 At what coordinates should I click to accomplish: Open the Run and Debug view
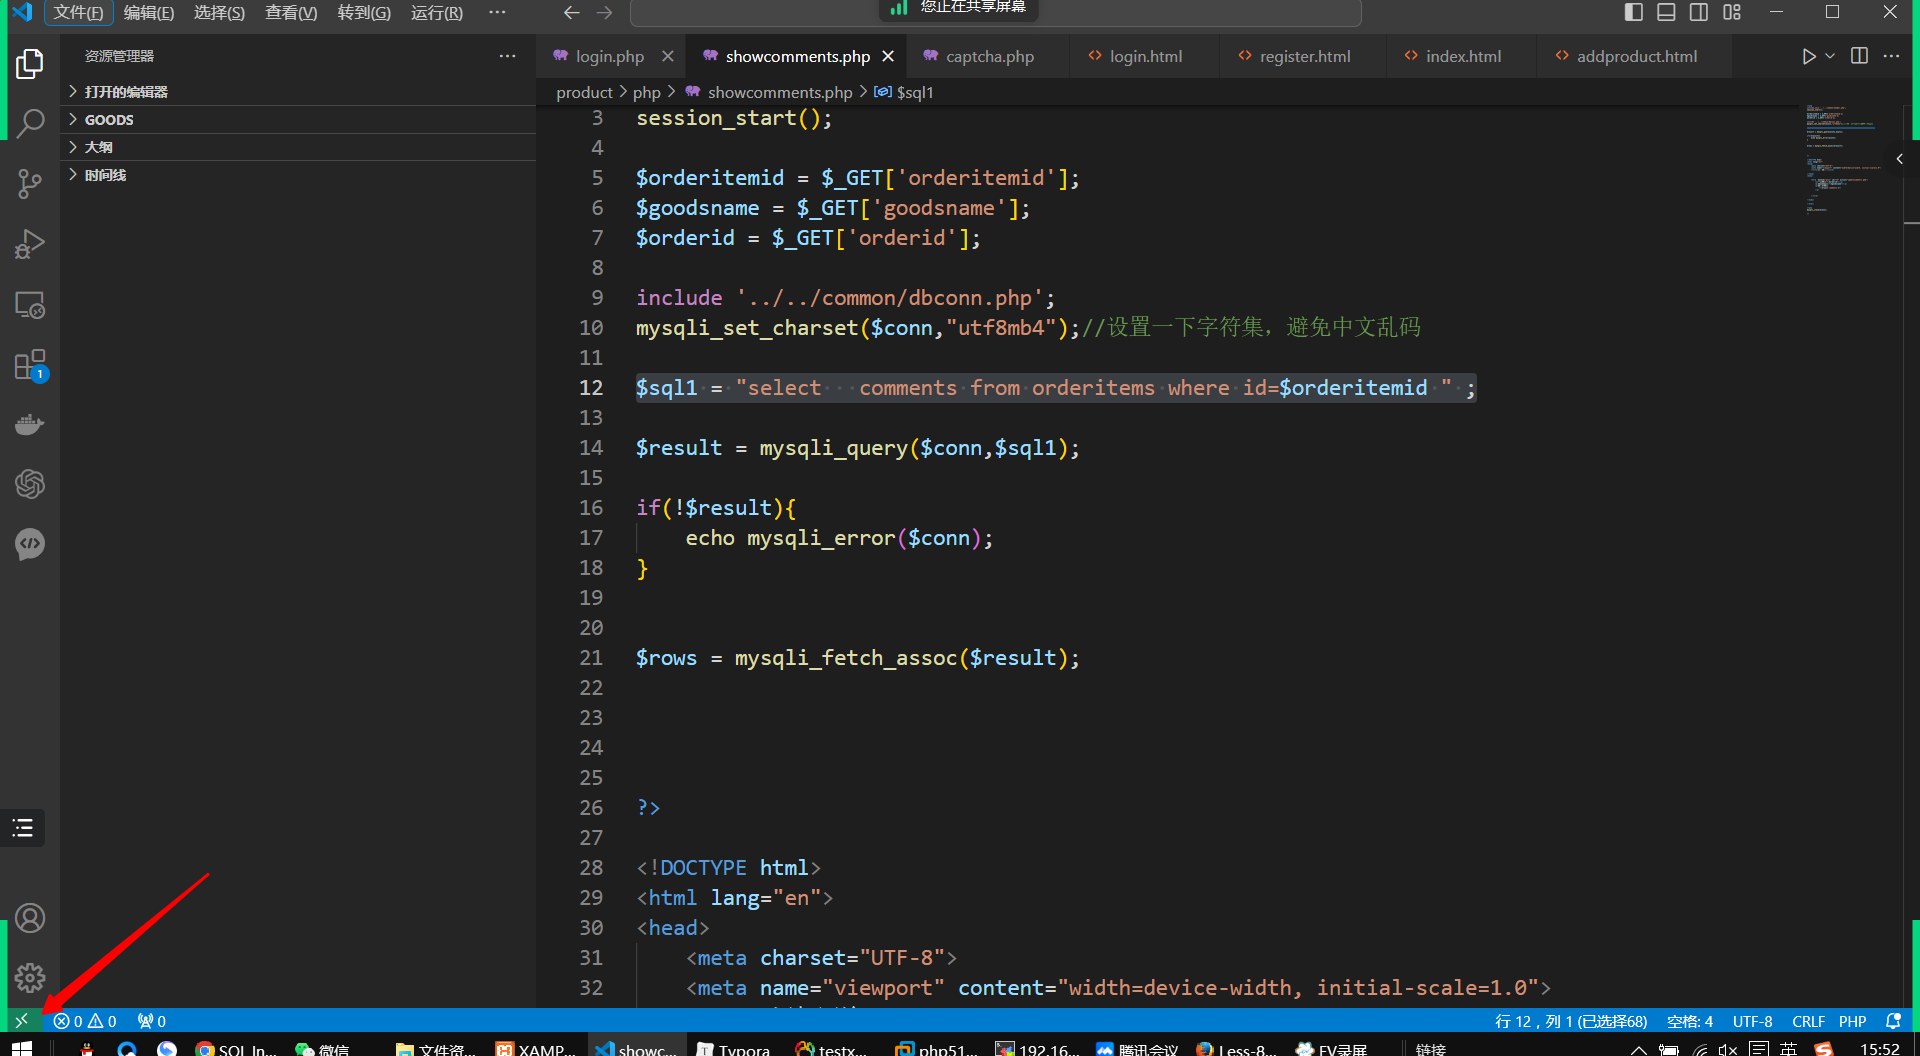pyautogui.click(x=30, y=244)
